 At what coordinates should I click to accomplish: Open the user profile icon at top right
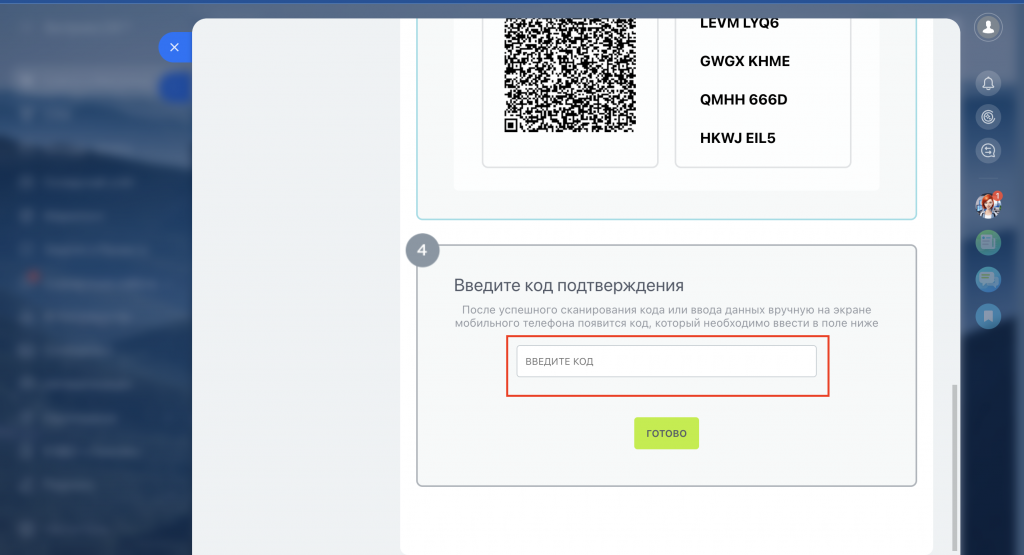click(x=988, y=27)
